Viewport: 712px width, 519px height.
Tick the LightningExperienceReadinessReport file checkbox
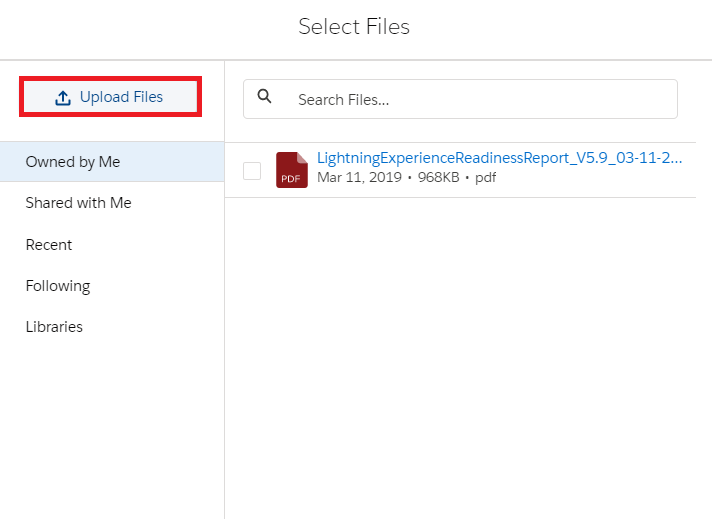point(252,171)
